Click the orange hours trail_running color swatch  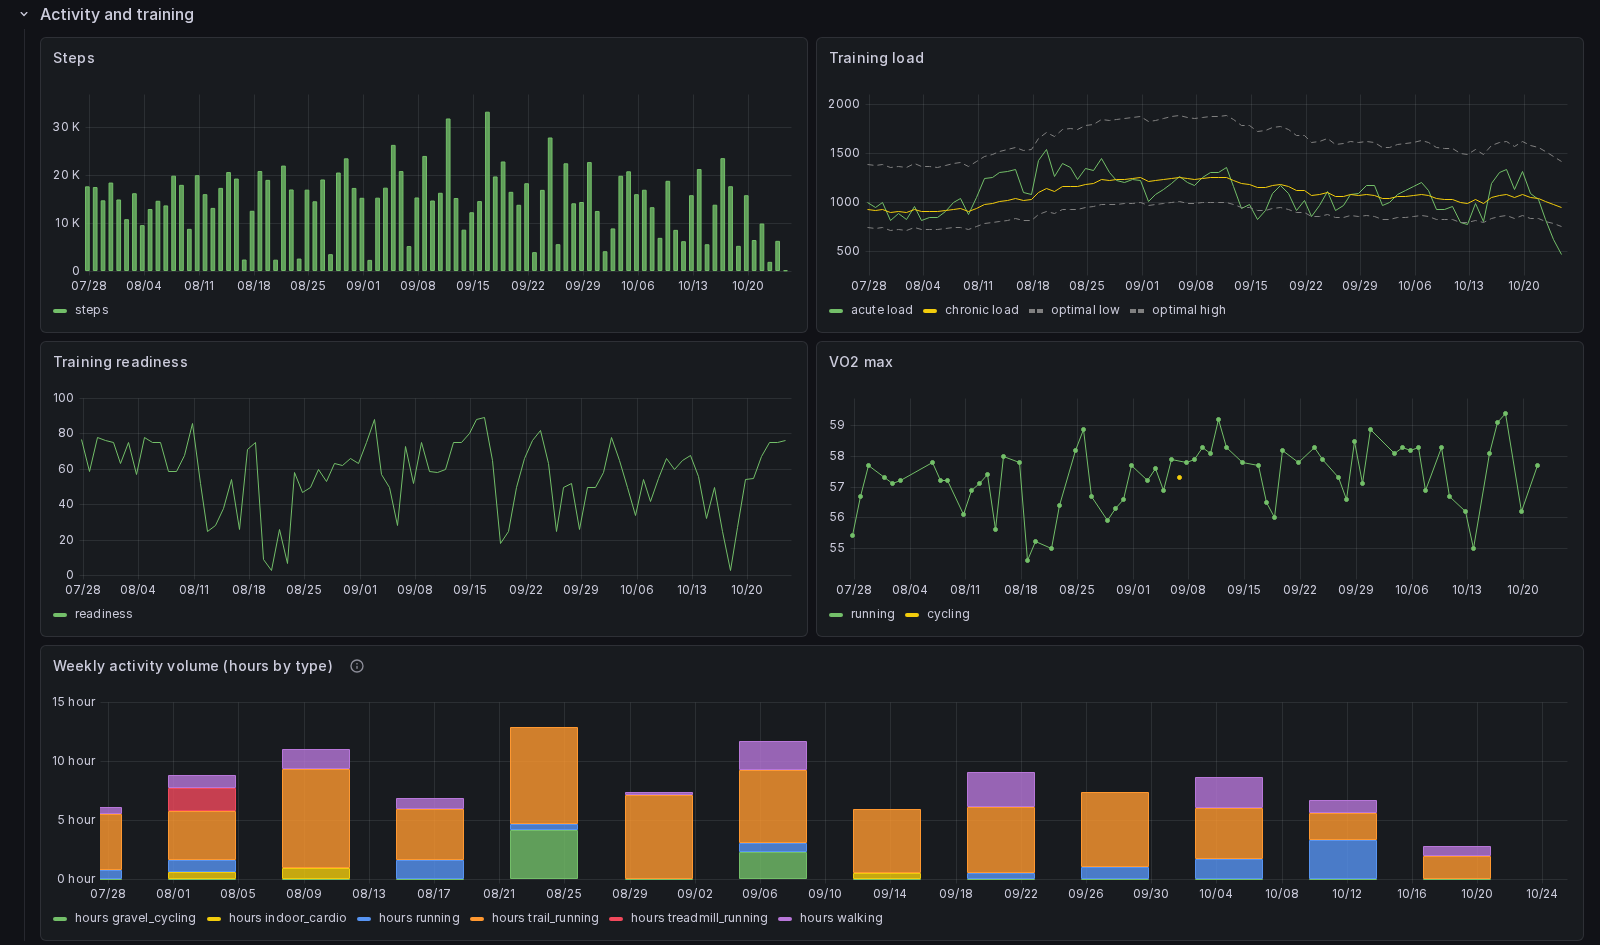[x=477, y=919]
